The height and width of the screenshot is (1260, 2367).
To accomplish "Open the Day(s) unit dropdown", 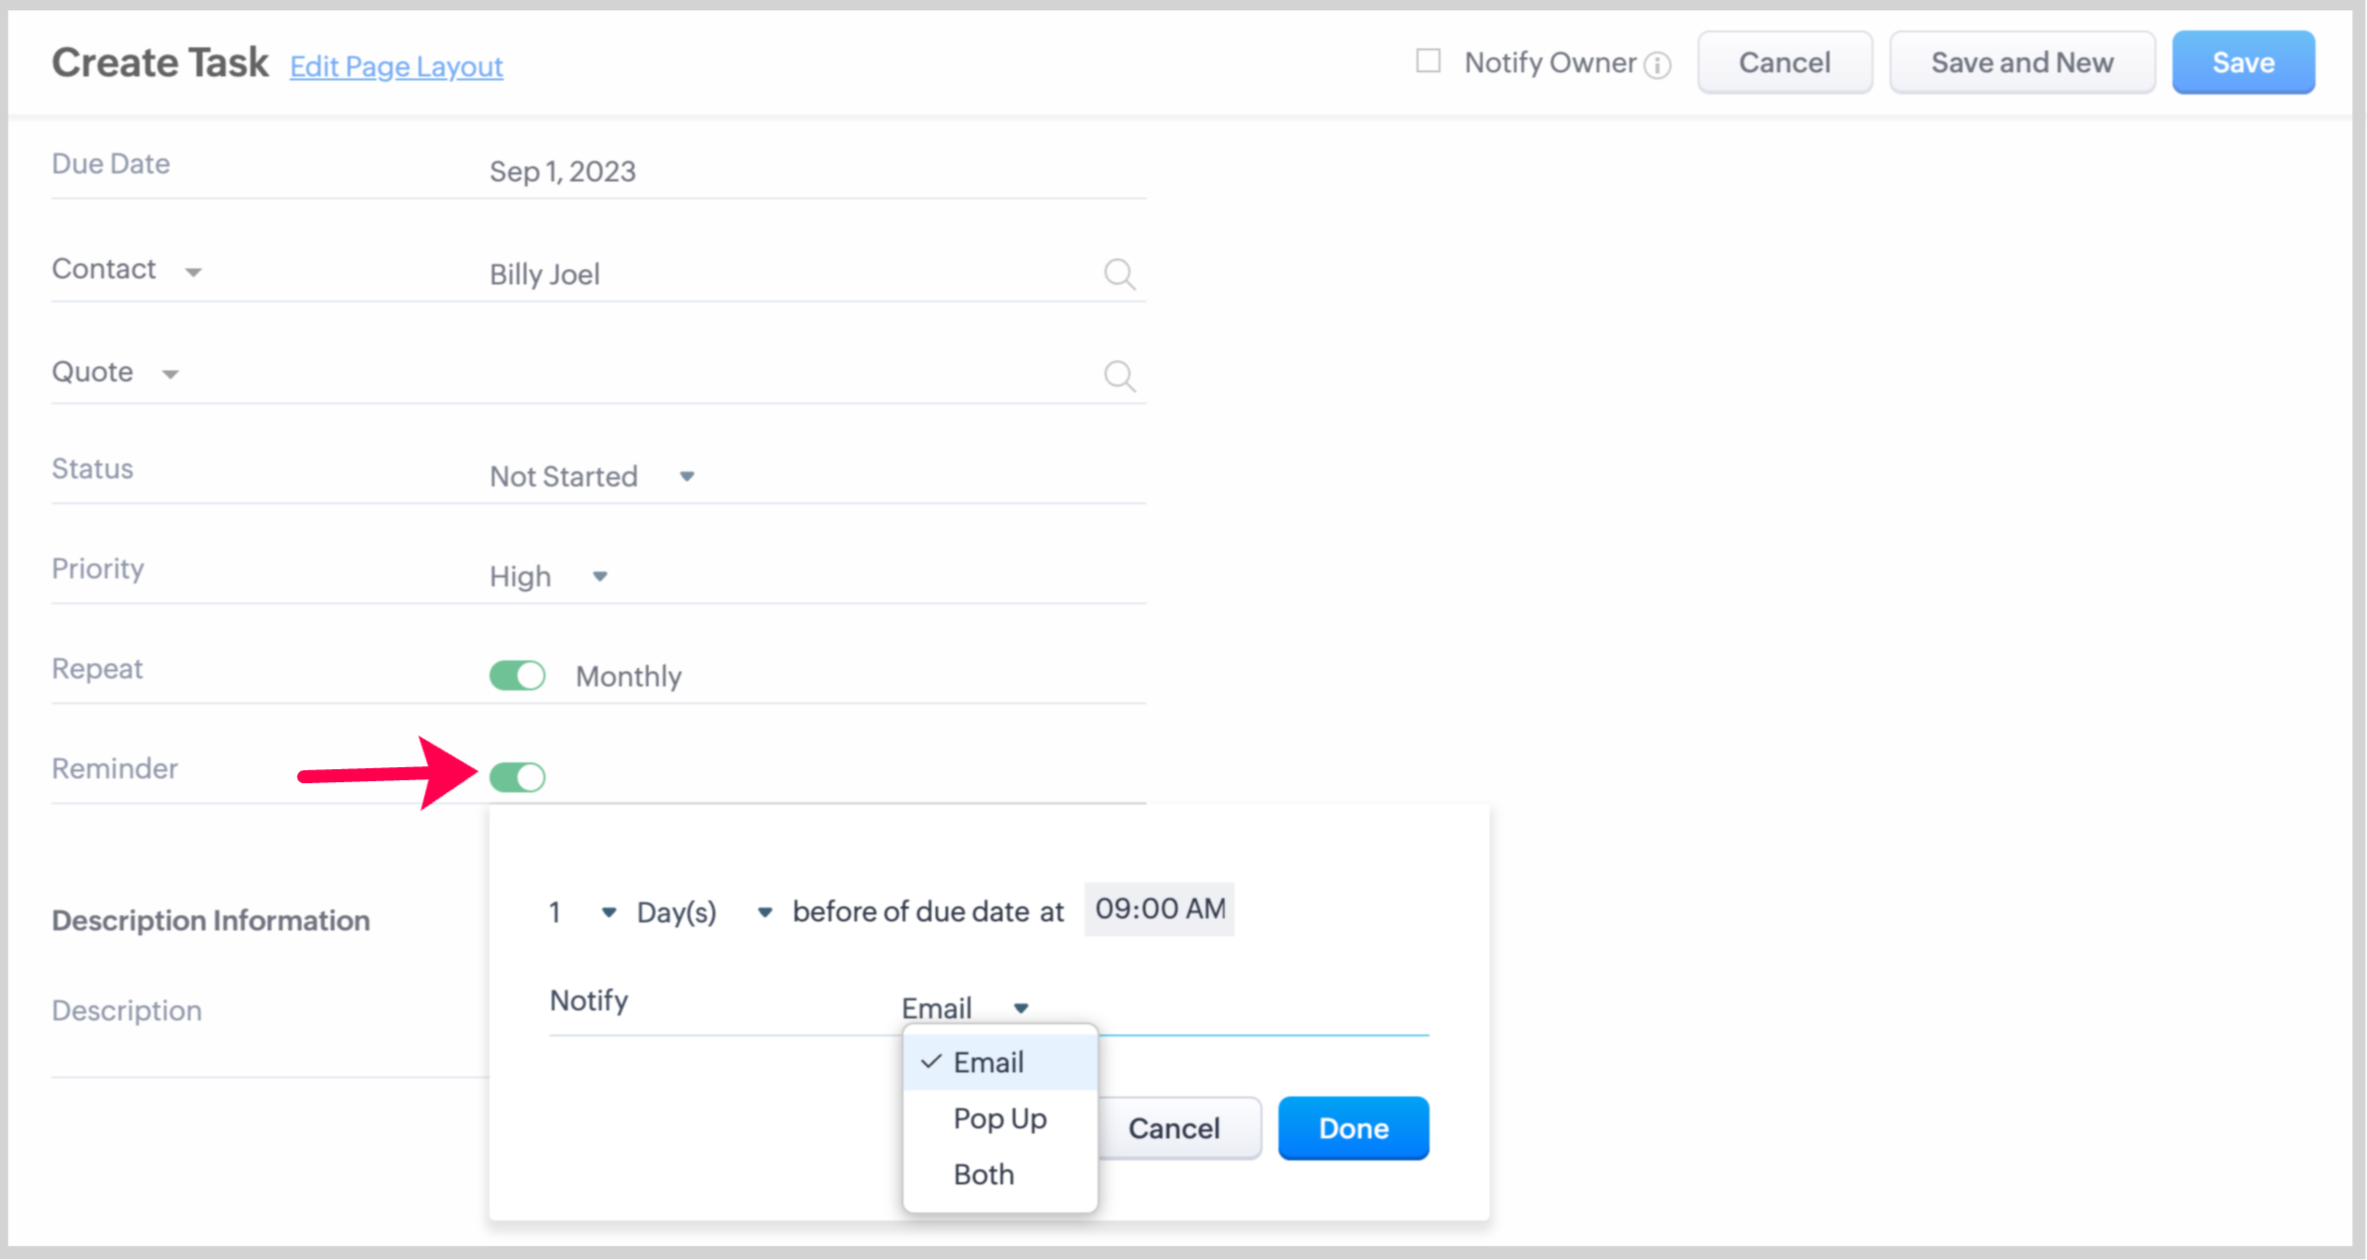I will coord(764,912).
